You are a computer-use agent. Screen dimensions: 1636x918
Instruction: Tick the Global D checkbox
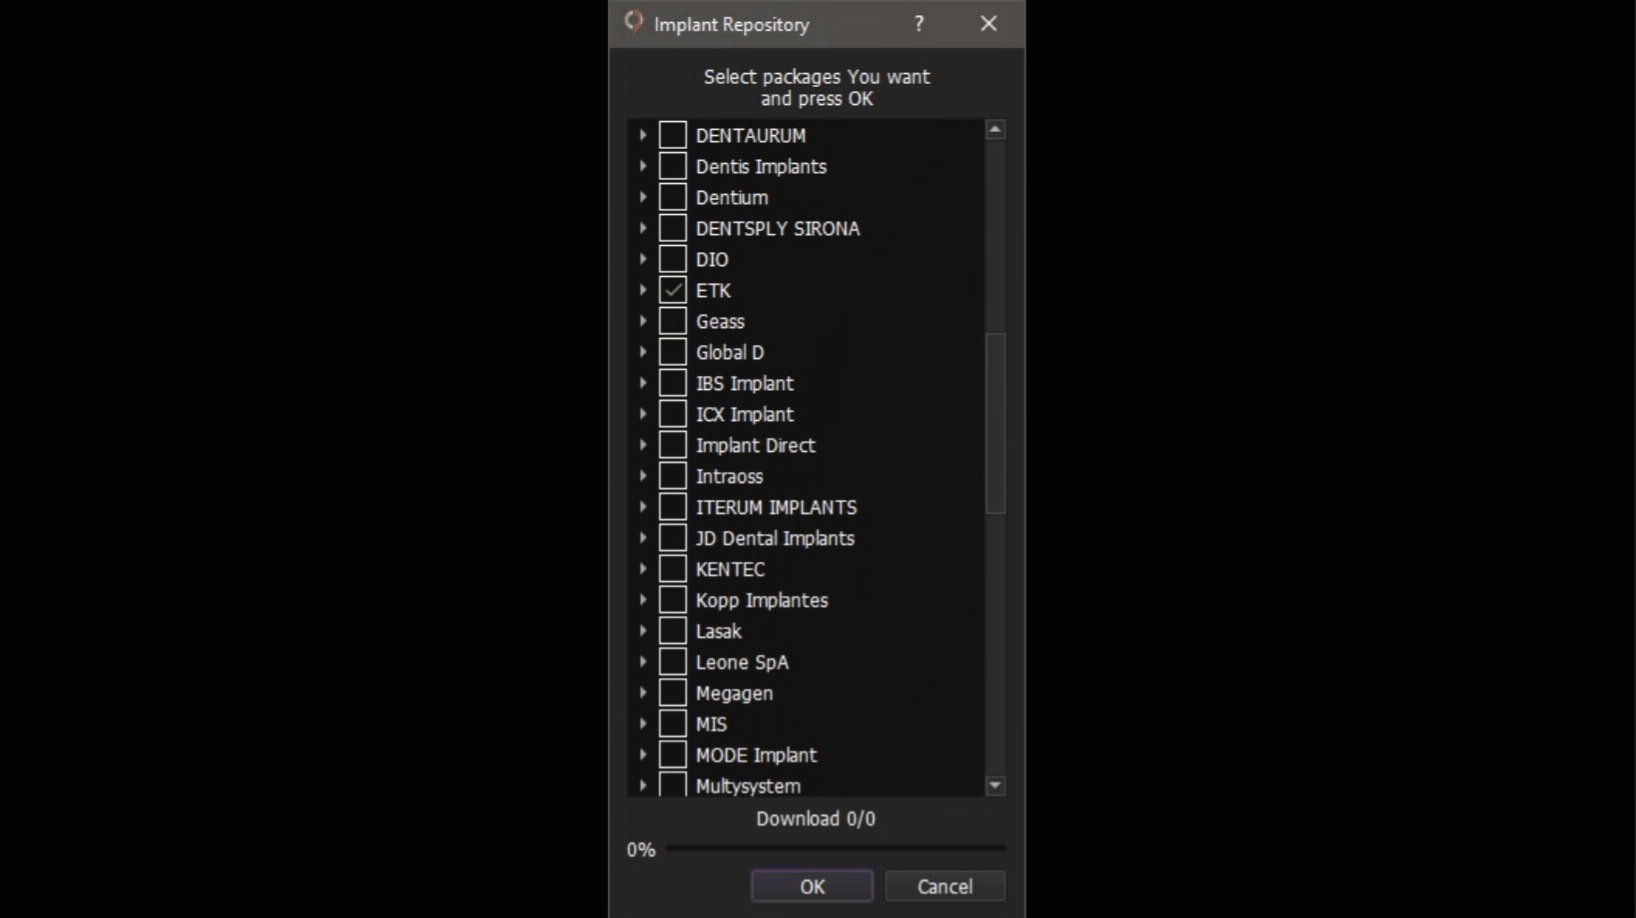click(673, 352)
